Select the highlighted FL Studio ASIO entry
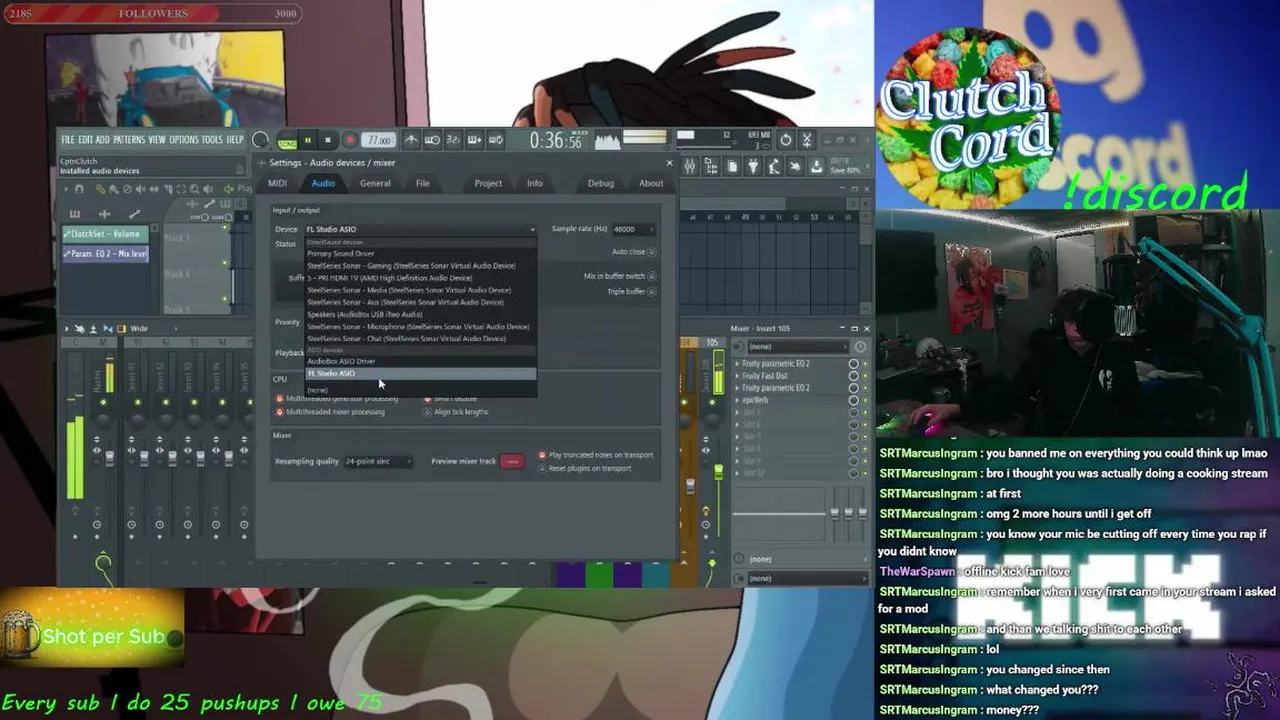 coord(420,373)
